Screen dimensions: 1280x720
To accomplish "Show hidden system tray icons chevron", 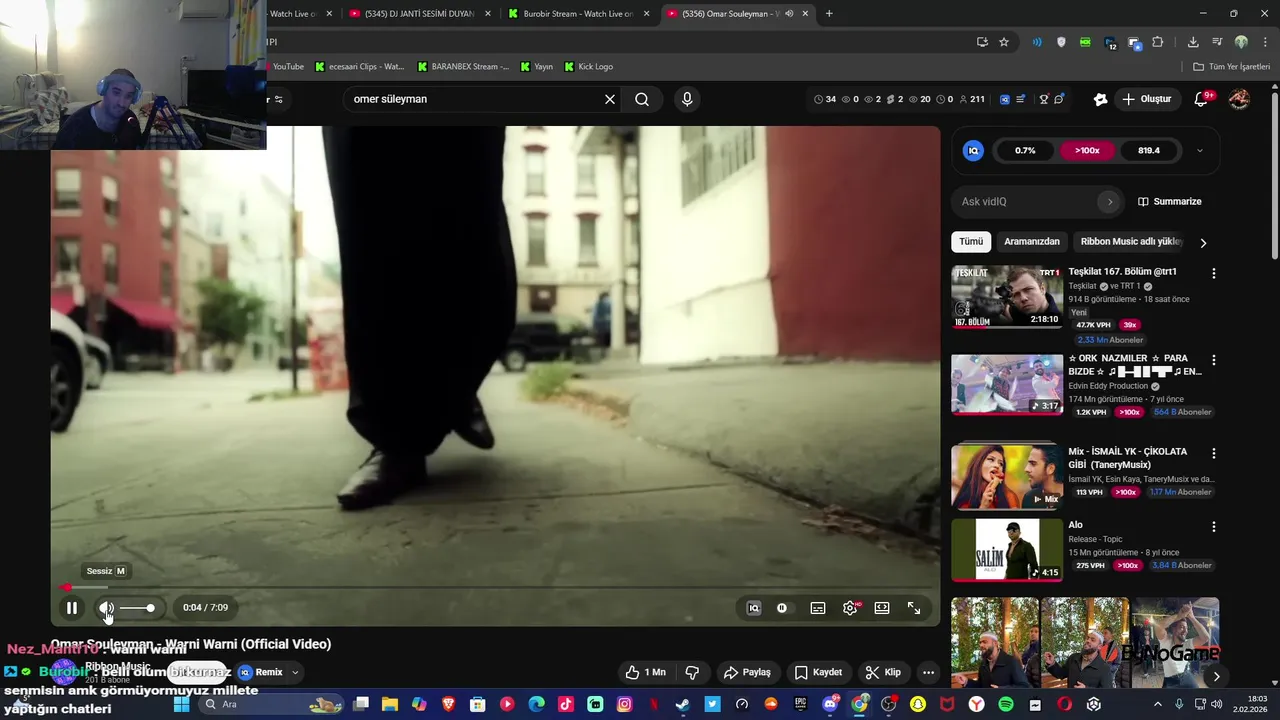I will tap(1158, 704).
